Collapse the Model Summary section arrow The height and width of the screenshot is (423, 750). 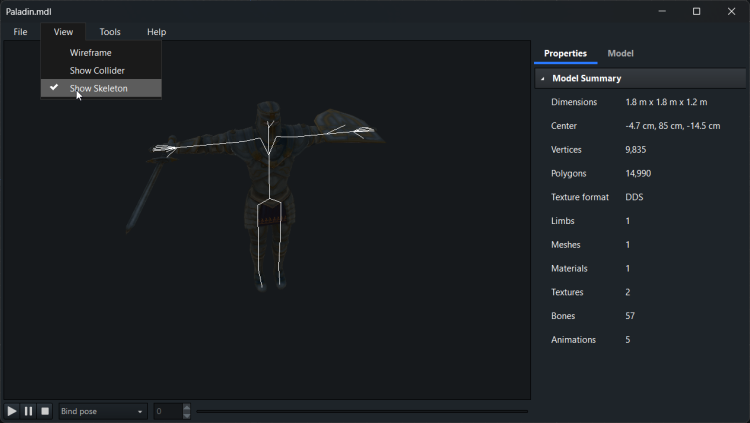(543, 78)
